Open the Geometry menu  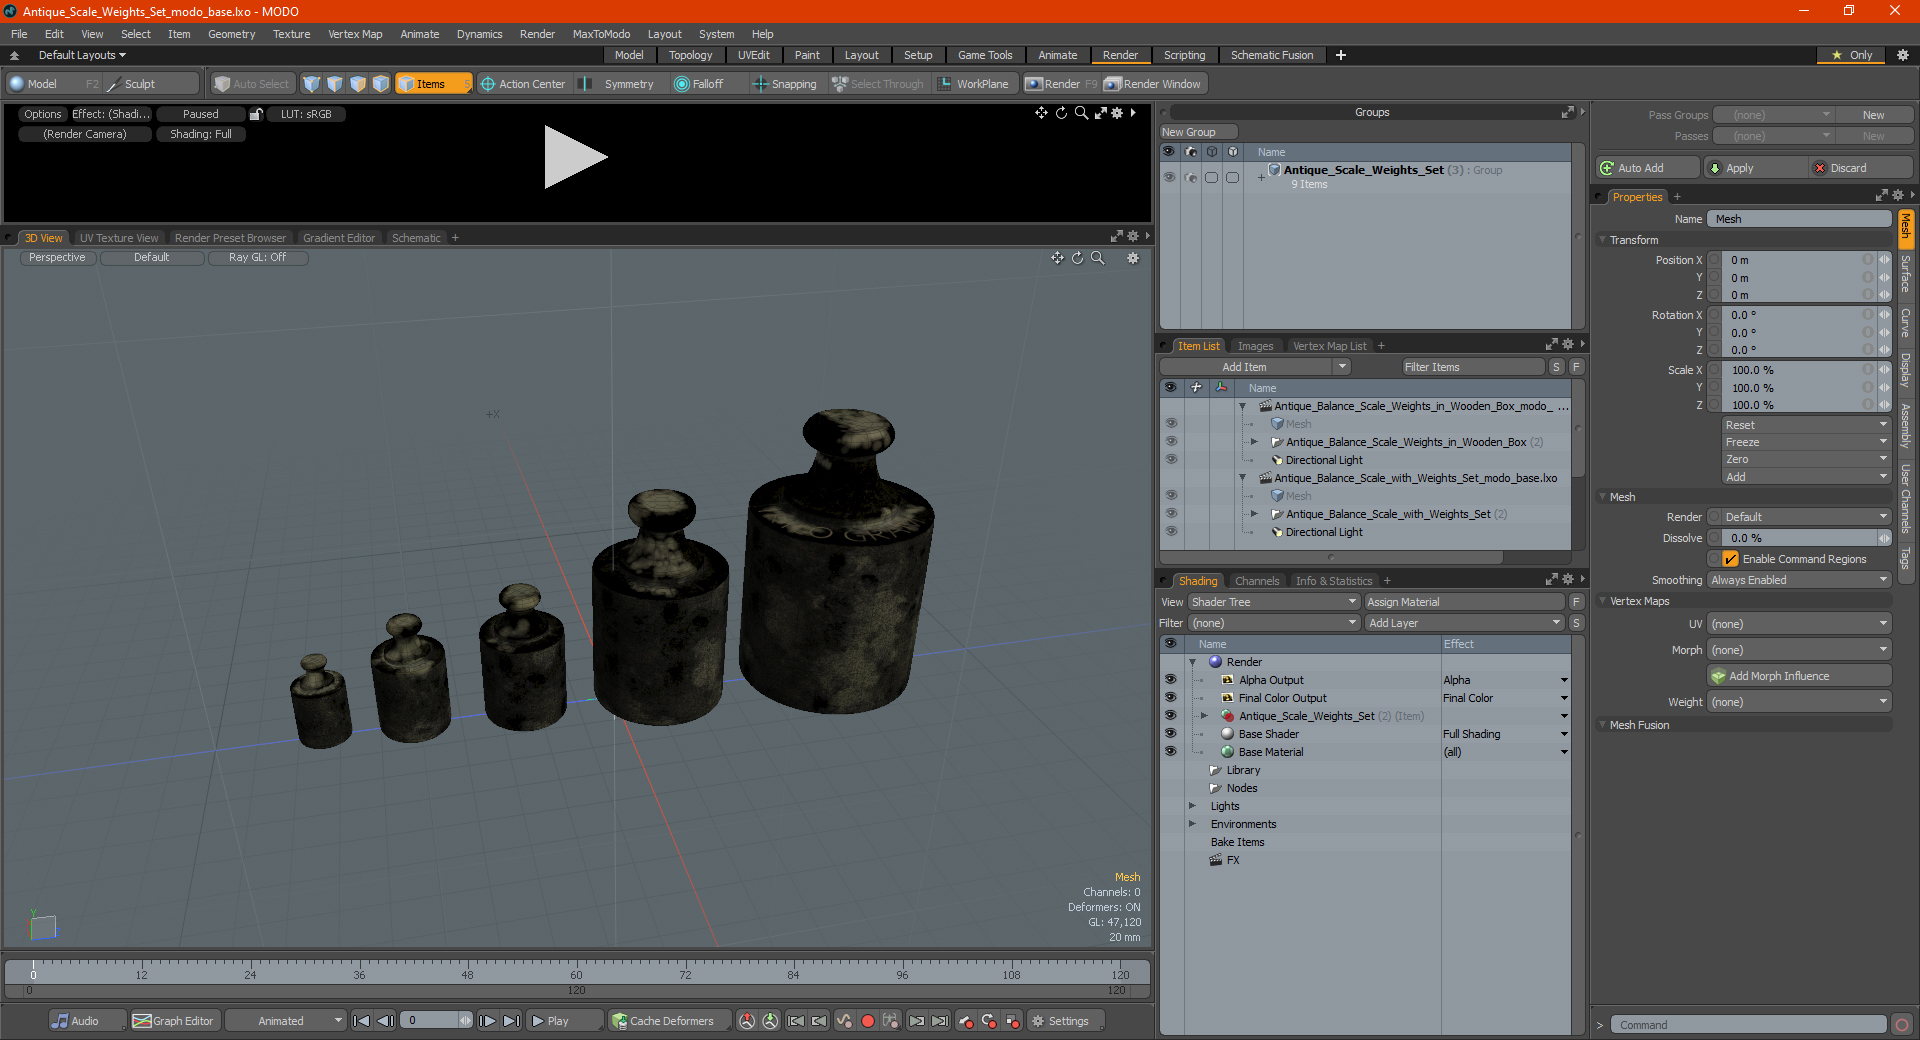[231, 34]
